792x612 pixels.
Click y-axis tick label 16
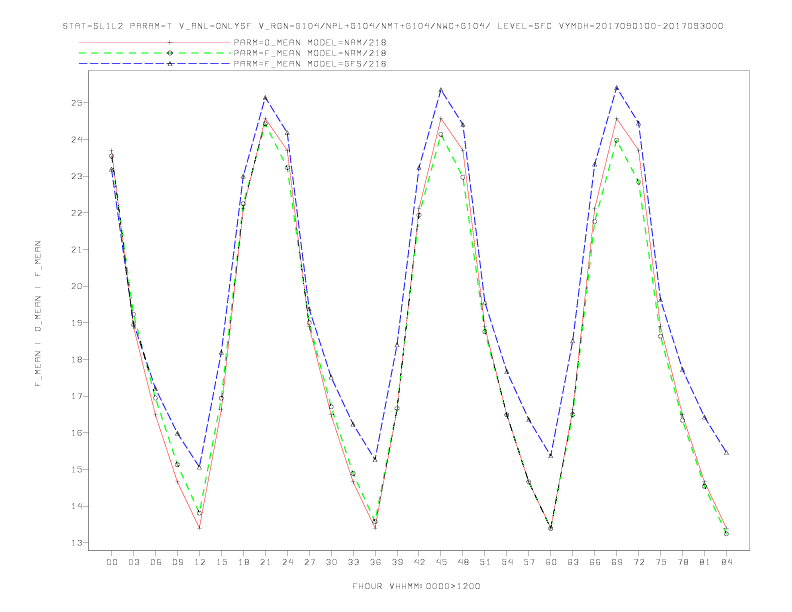(x=76, y=433)
